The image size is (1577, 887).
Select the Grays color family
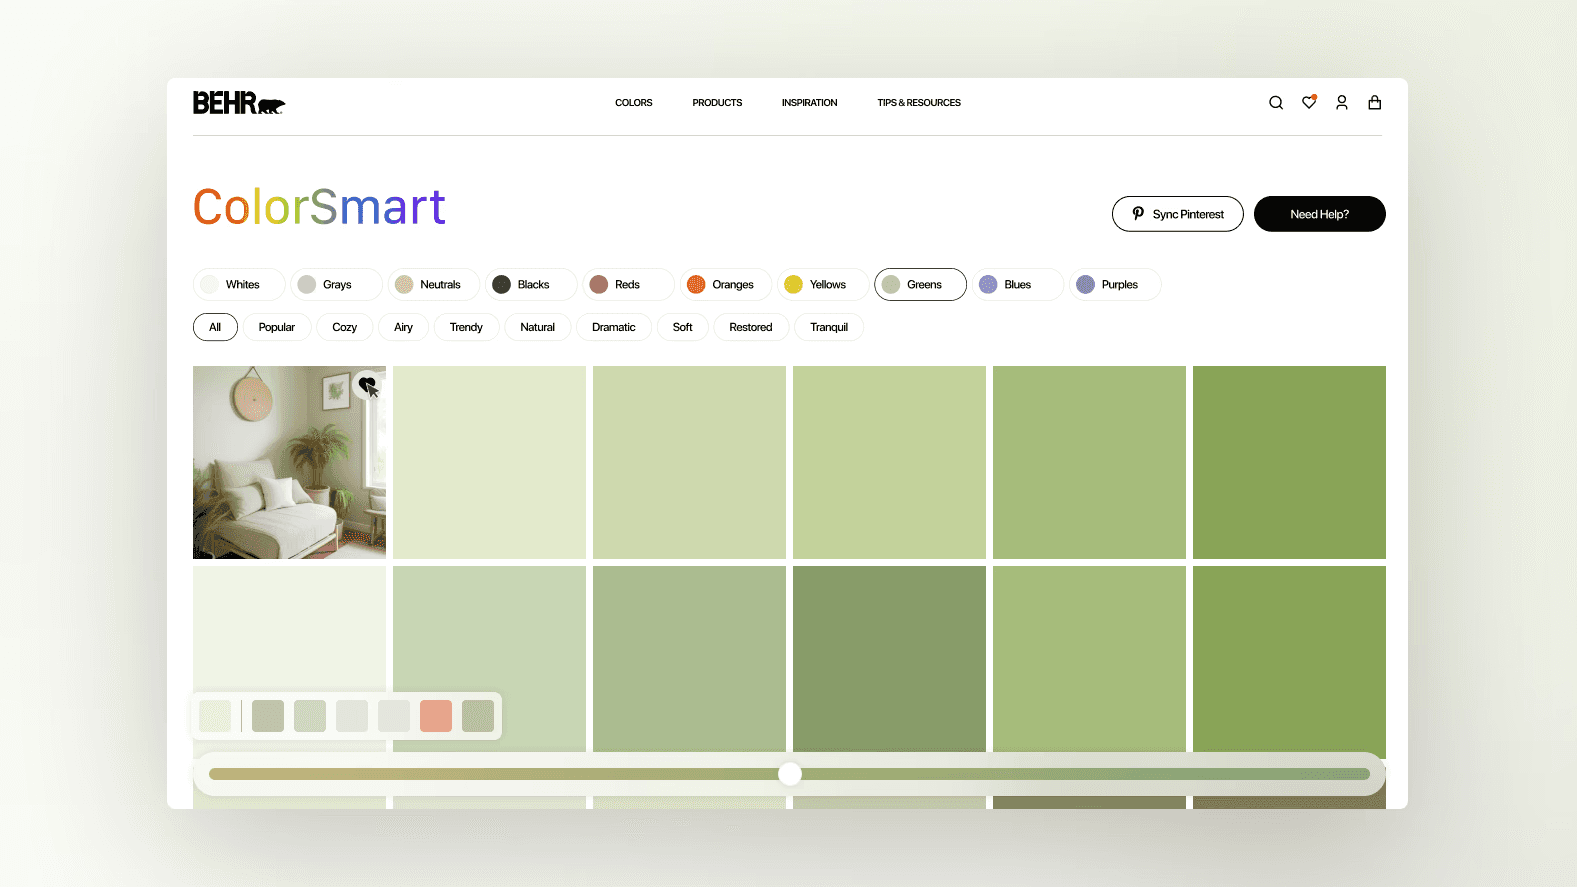(336, 285)
